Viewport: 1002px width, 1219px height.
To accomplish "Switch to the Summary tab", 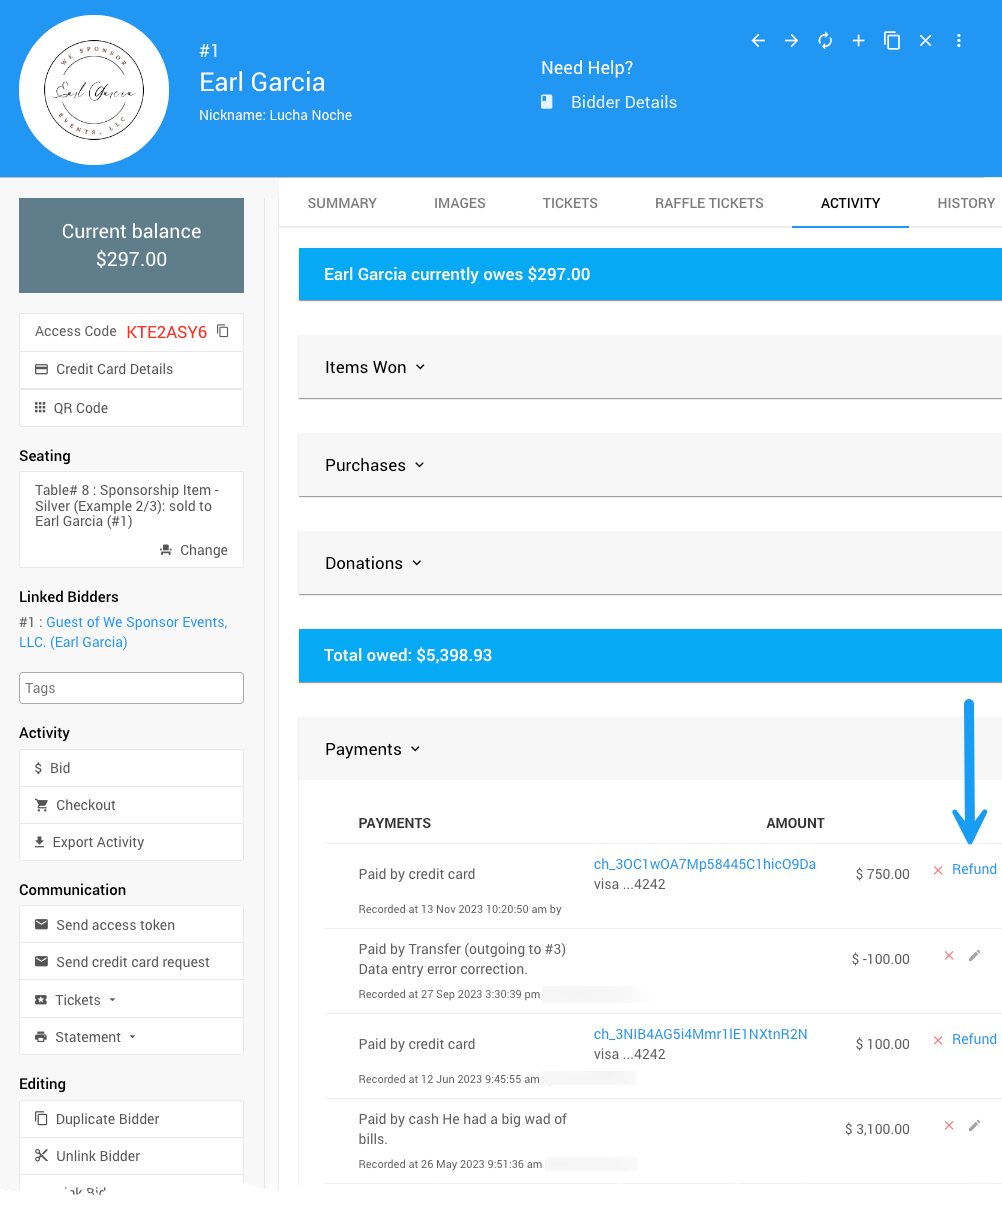I will pos(342,203).
